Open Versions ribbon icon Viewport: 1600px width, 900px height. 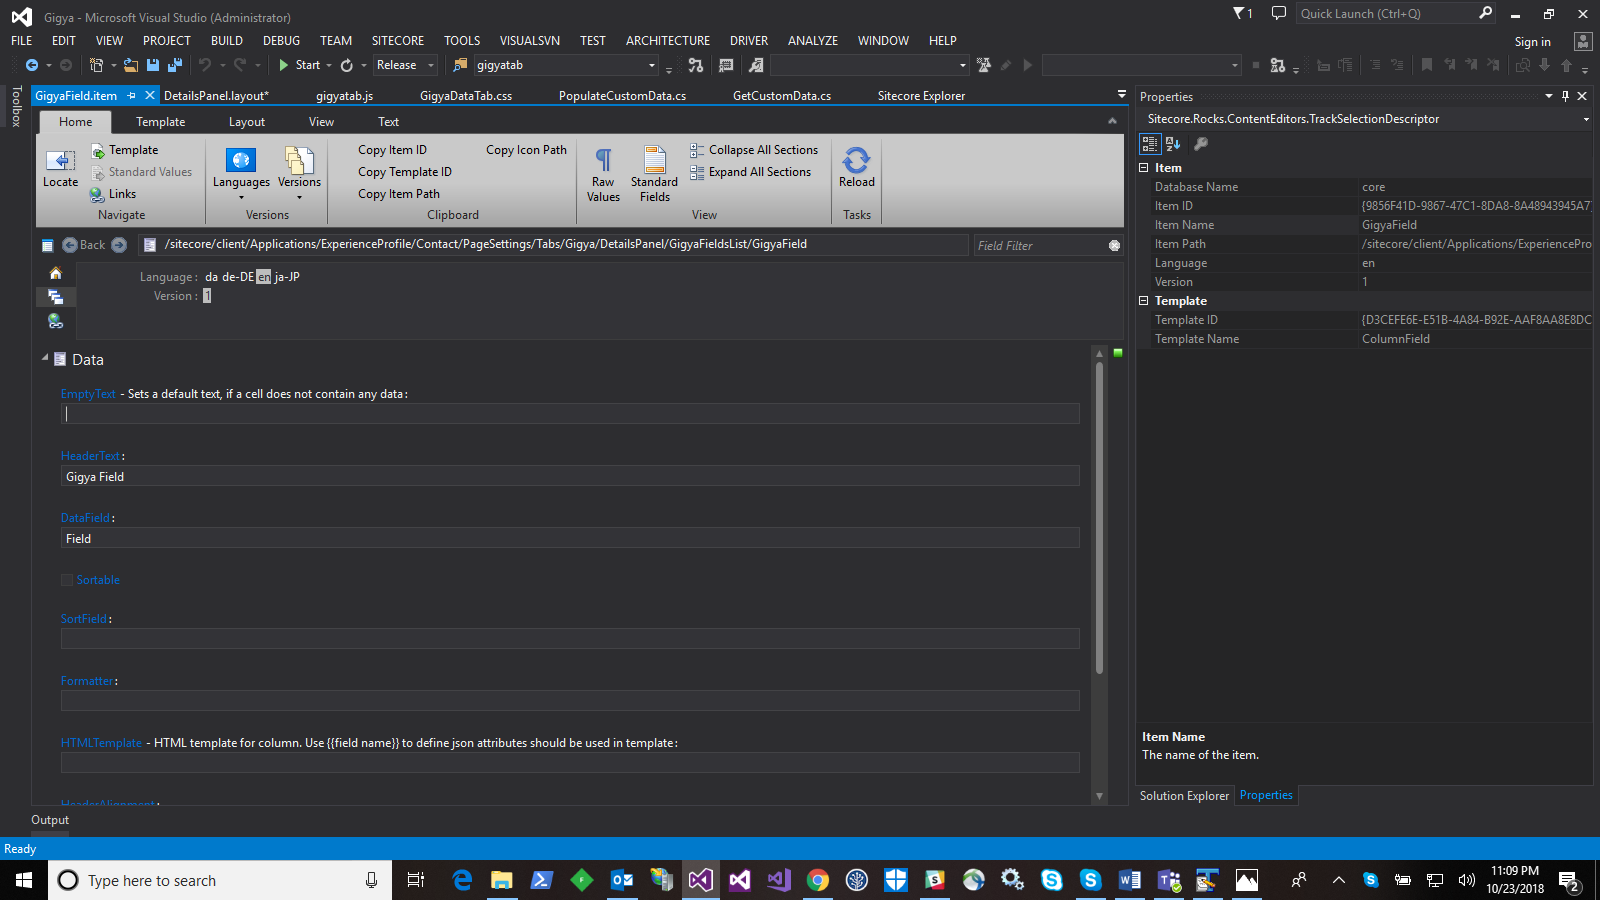(299, 160)
